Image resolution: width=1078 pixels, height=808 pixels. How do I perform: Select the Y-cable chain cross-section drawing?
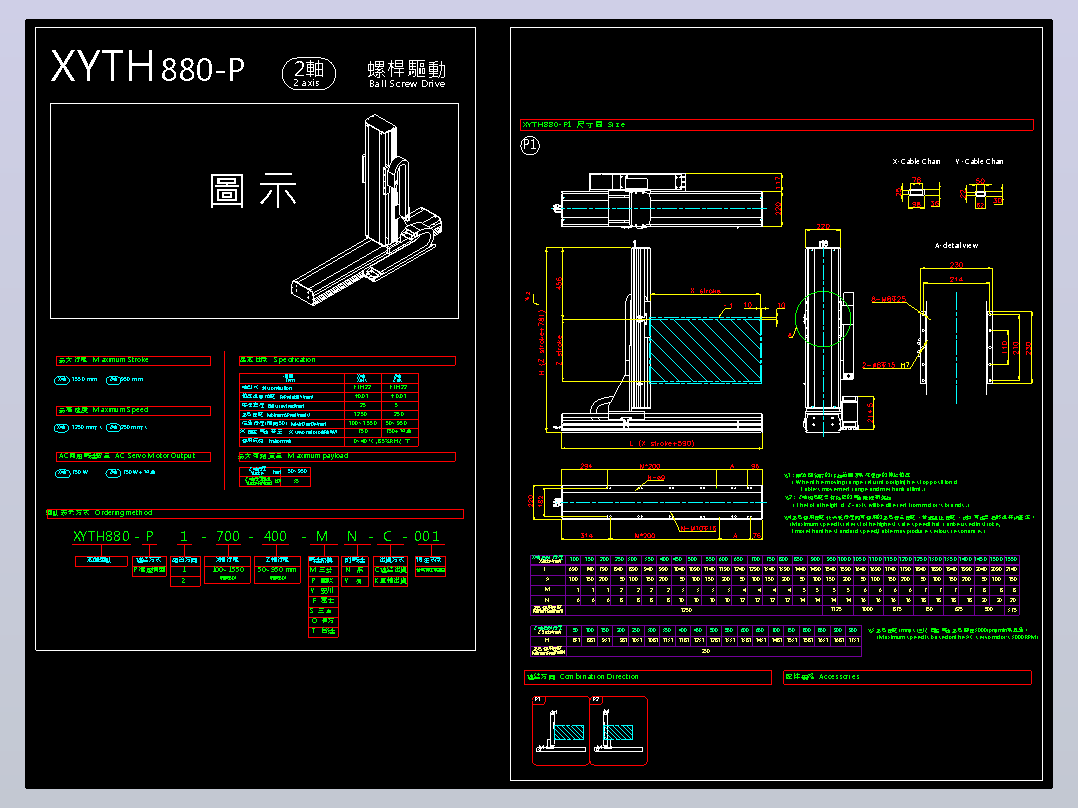(982, 193)
